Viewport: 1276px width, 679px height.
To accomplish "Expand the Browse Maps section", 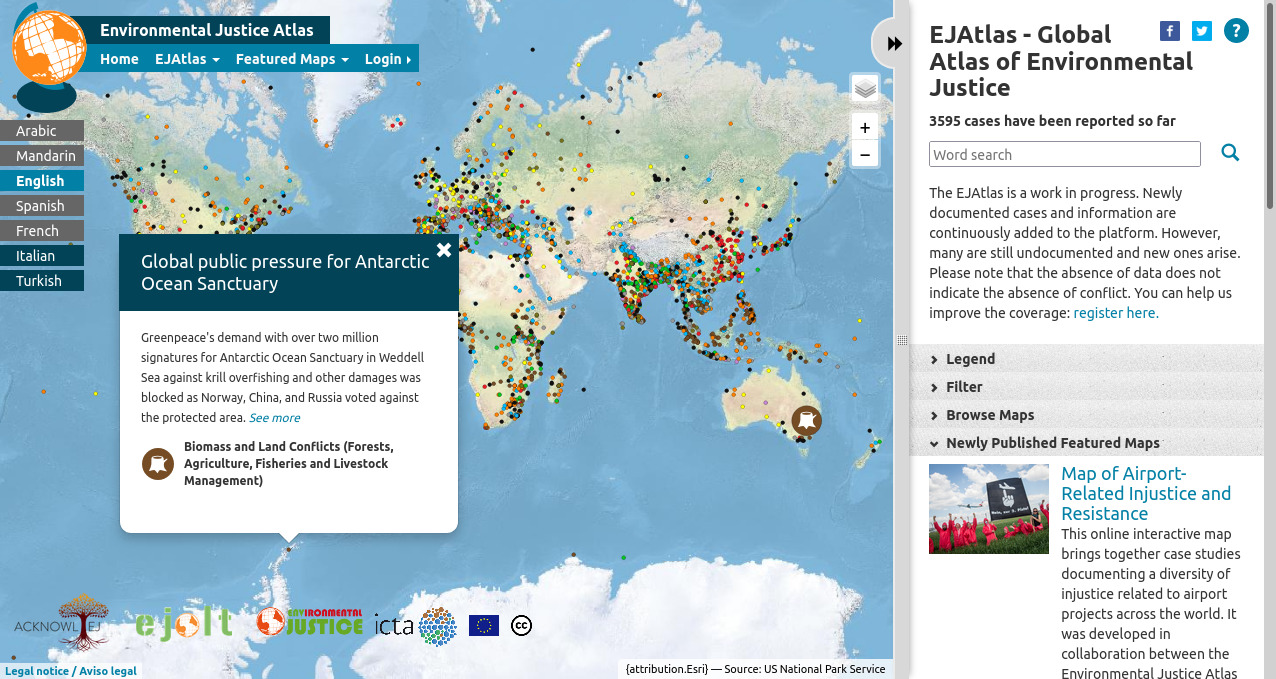I will point(989,414).
